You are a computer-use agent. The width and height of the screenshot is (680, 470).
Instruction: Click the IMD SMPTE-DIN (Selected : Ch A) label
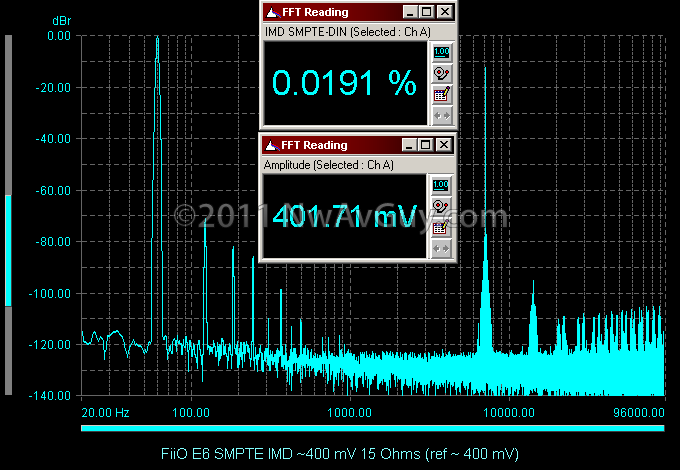point(348,32)
